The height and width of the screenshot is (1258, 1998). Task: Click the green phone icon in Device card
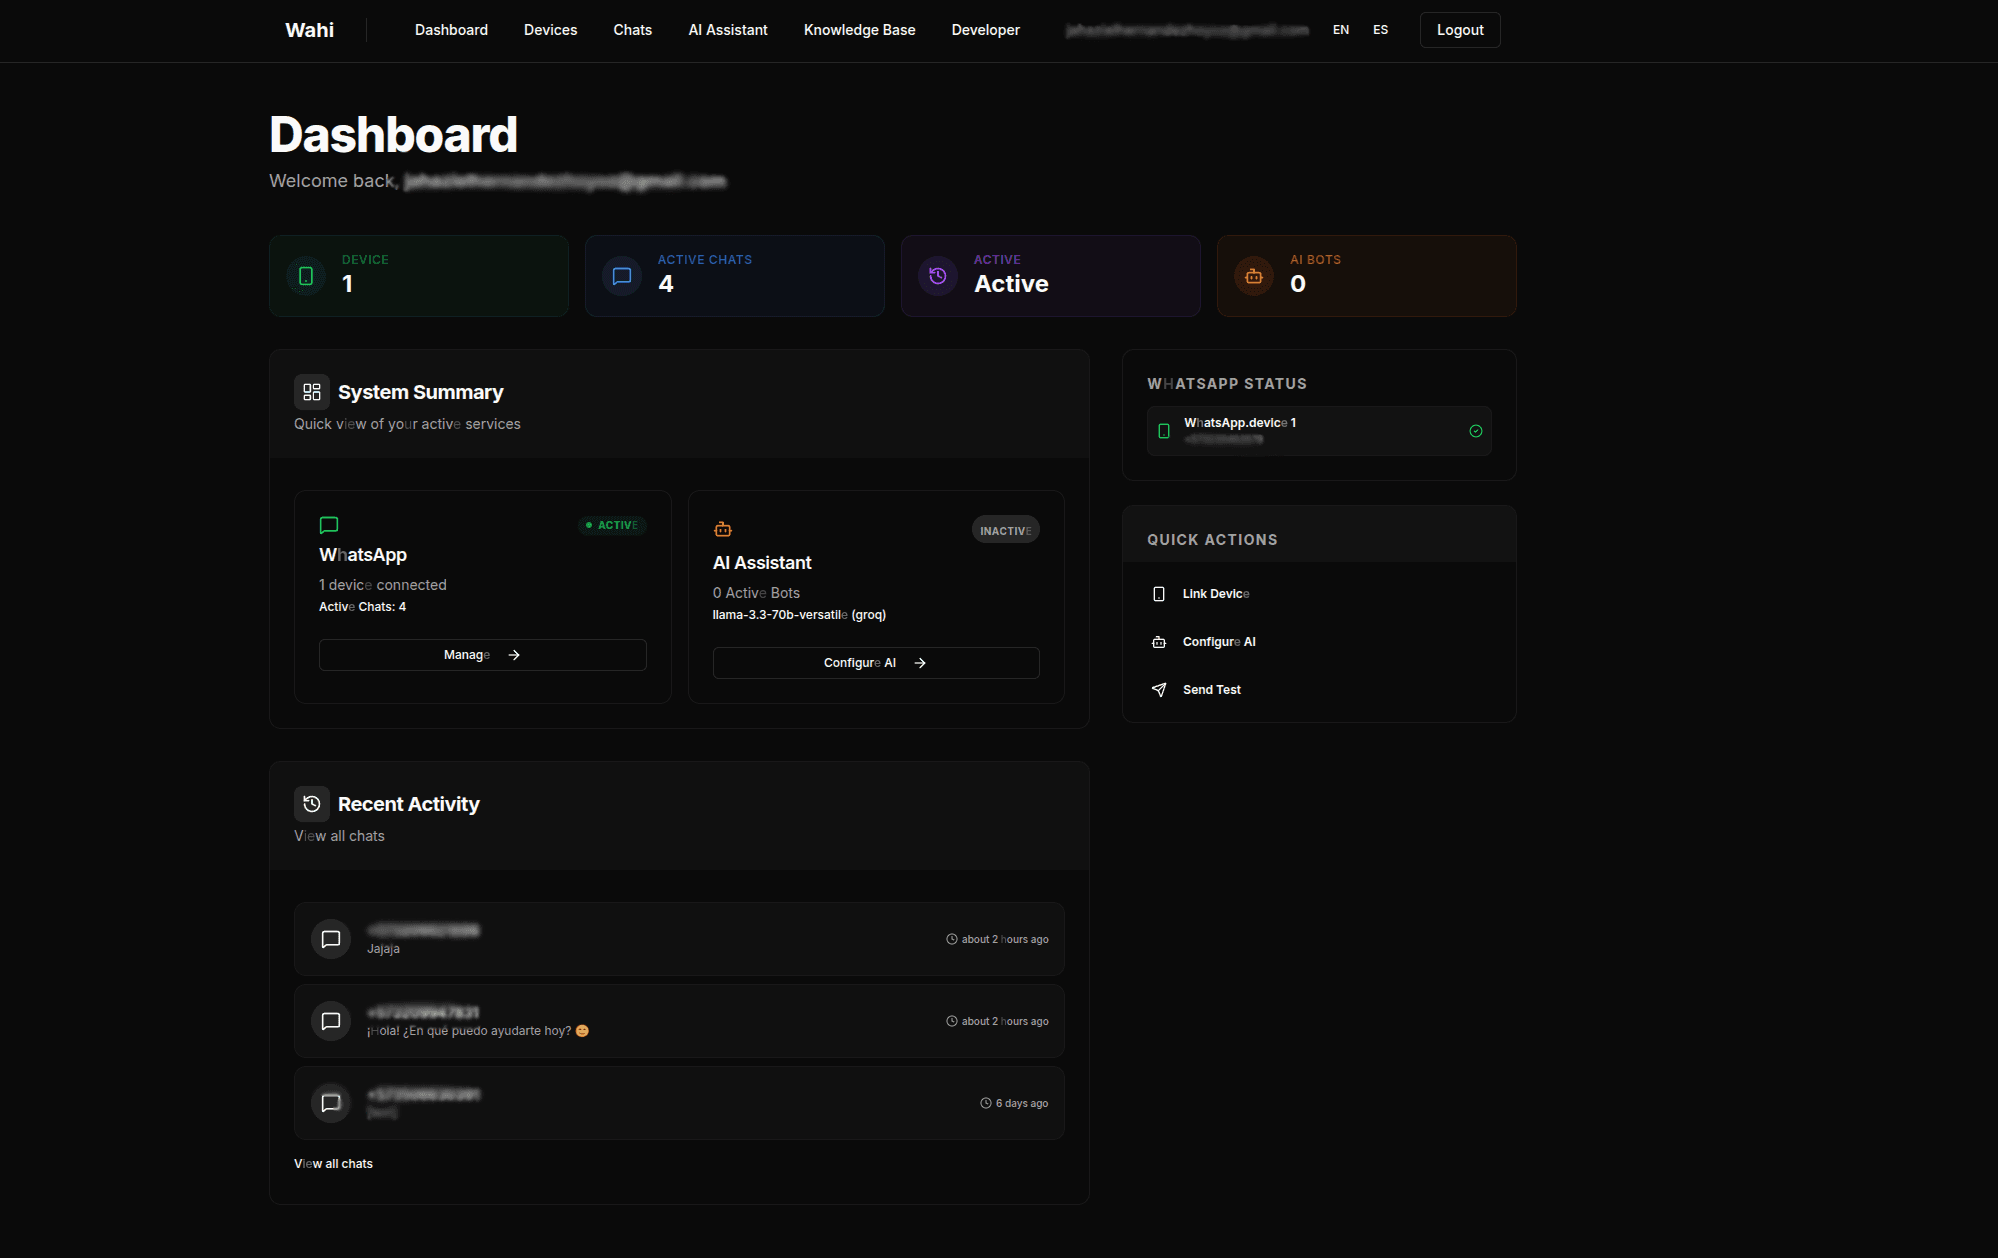(x=305, y=276)
